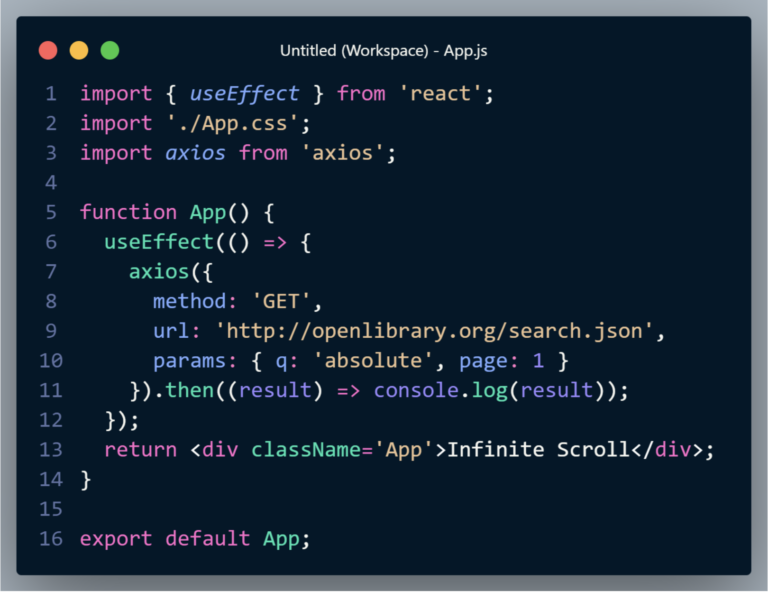Image resolution: width=768 pixels, height=592 pixels.
Task: Click line number 1 in the gutter
Action: 51,94
